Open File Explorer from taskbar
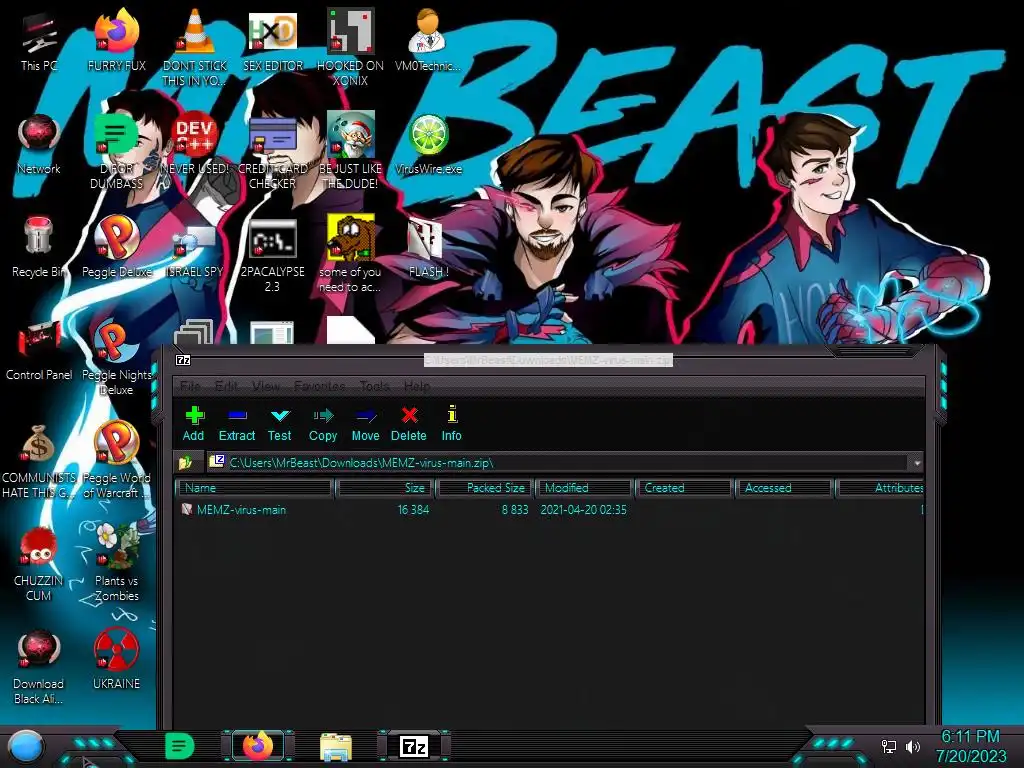The height and width of the screenshot is (768, 1024). click(x=336, y=746)
